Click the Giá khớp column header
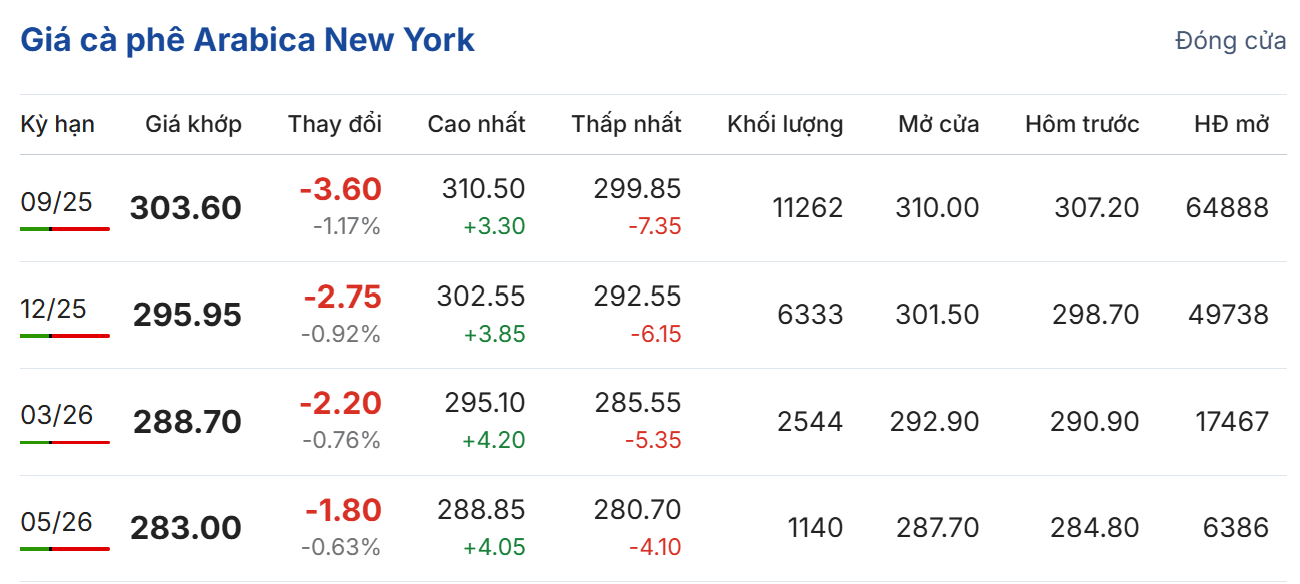This screenshot has width=1300, height=584. coord(193,124)
